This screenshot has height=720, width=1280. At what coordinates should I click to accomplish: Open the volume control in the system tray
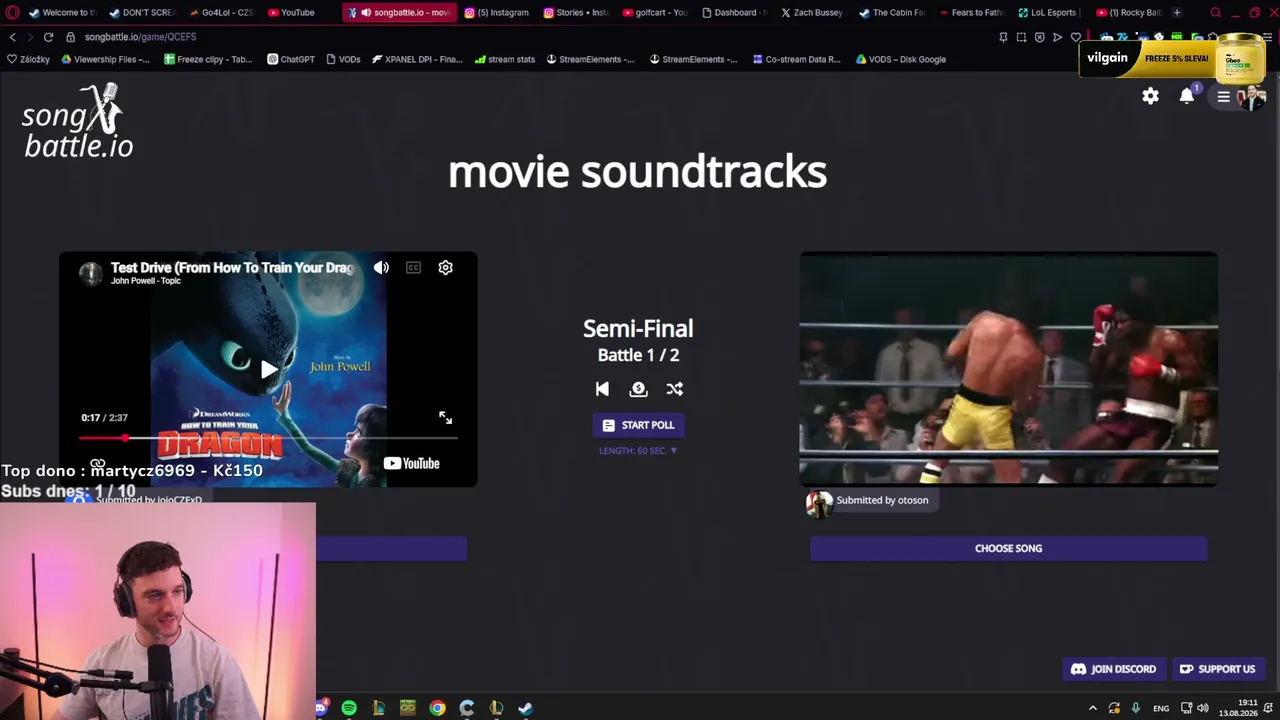1202,708
